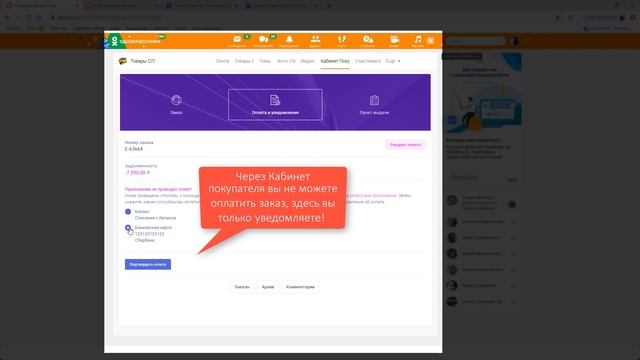Screen dimensions: 640x360
Task: Switch to the Видео tab
Action: tap(308, 61)
